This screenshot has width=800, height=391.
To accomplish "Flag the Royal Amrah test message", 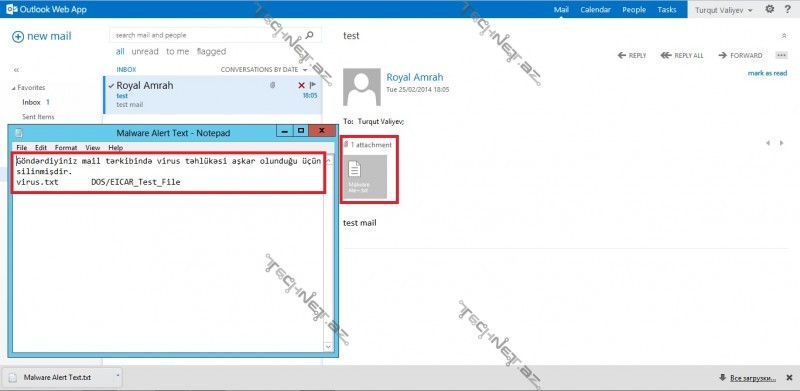I will point(313,85).
